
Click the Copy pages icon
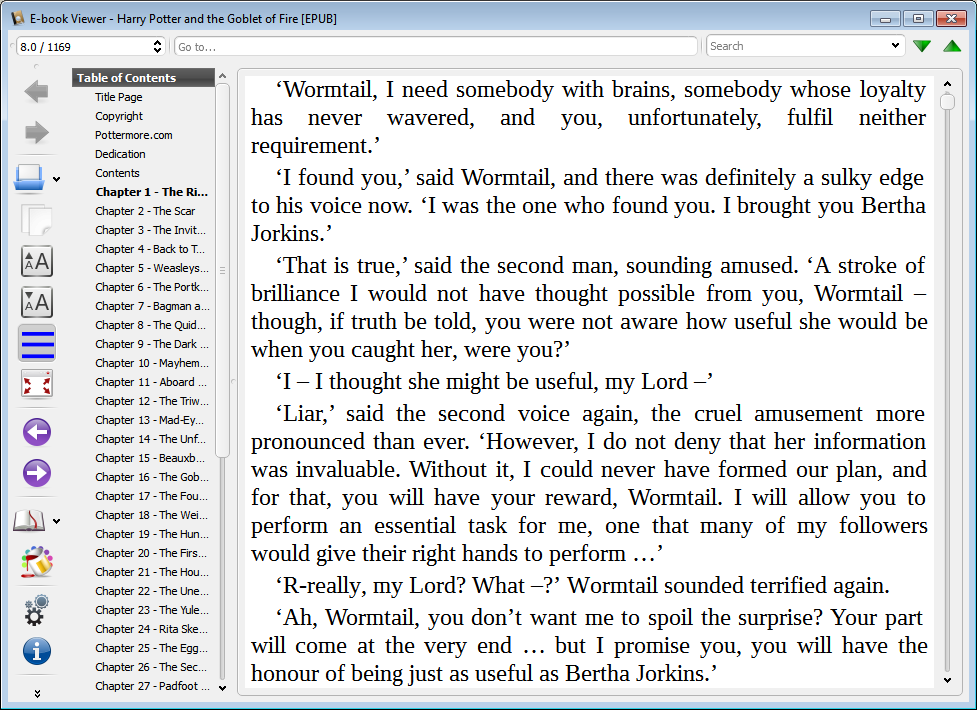pyautogui.click(x=36, y=219)
